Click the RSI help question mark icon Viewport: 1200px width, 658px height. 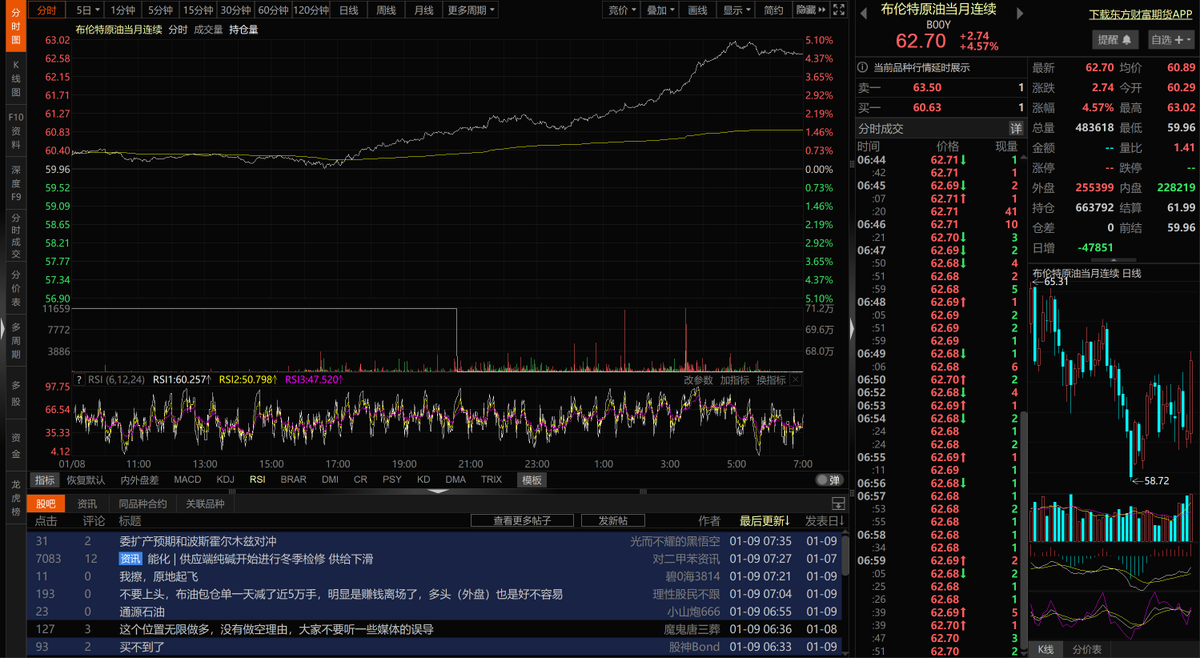coord(79,380)
